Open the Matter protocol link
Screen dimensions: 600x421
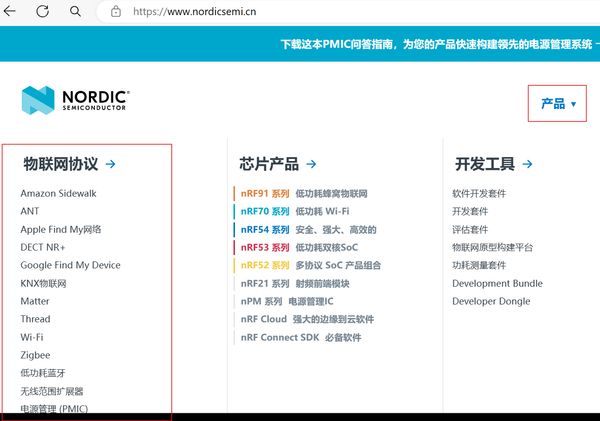click(35, 301)
